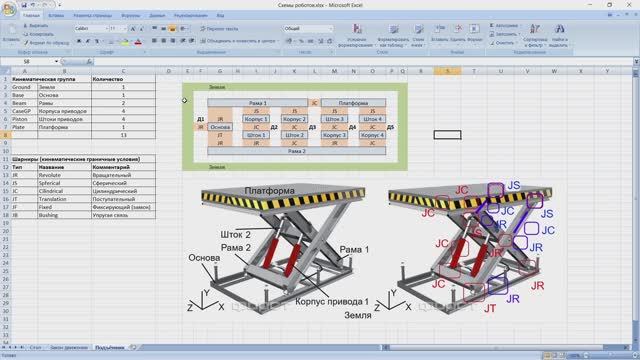Expand Merge & Center (Объединить) dropdown arrow
The image size is (640, 360).
[278, 41]
